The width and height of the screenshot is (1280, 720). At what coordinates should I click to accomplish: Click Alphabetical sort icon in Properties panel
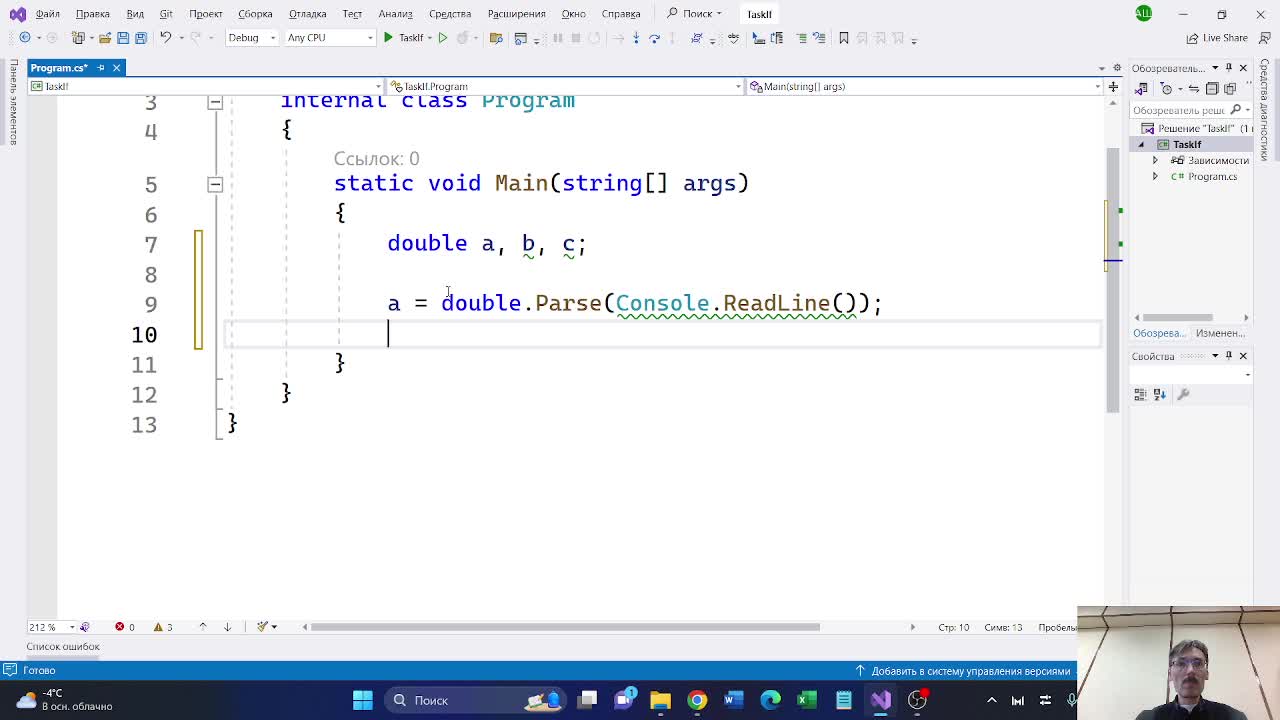click(x=1160, y=395)
